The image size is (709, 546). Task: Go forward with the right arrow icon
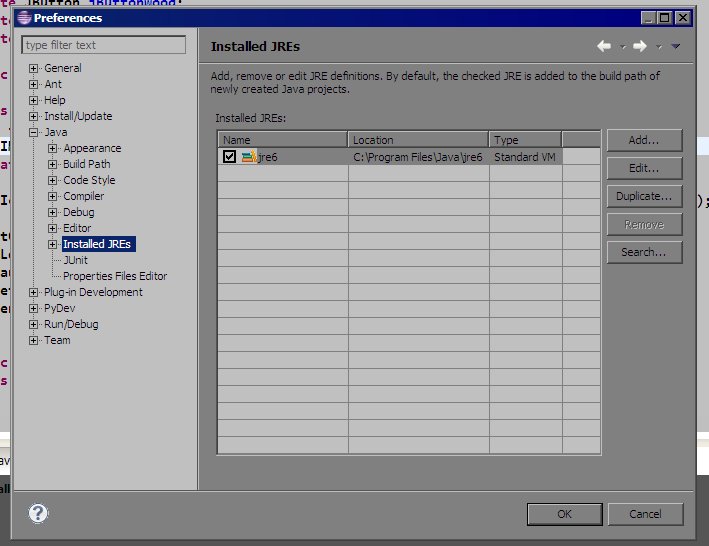pos(640,46)
